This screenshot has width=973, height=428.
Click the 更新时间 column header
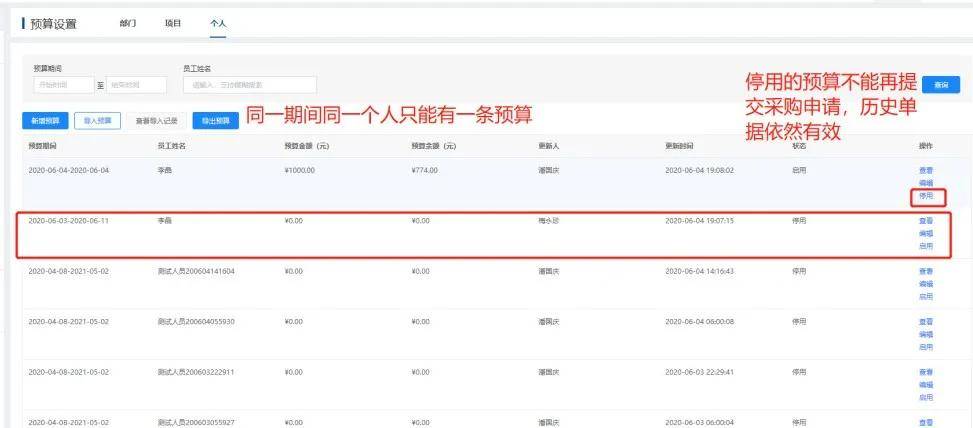tap(679, 146)
